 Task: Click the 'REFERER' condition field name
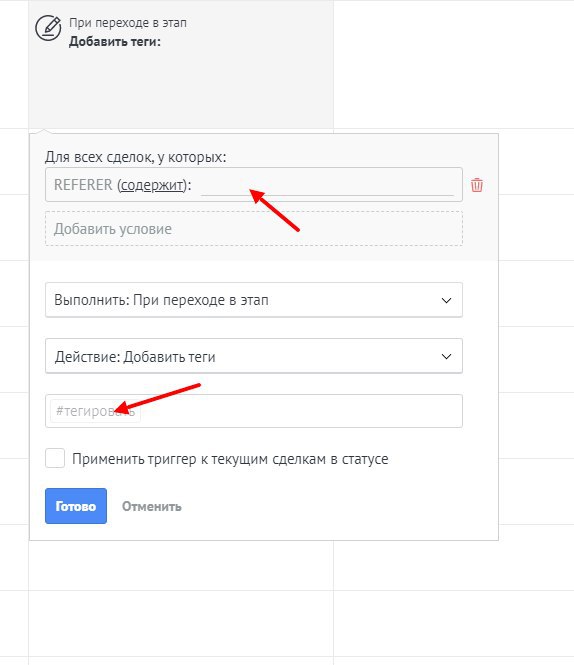click(83, 185)
